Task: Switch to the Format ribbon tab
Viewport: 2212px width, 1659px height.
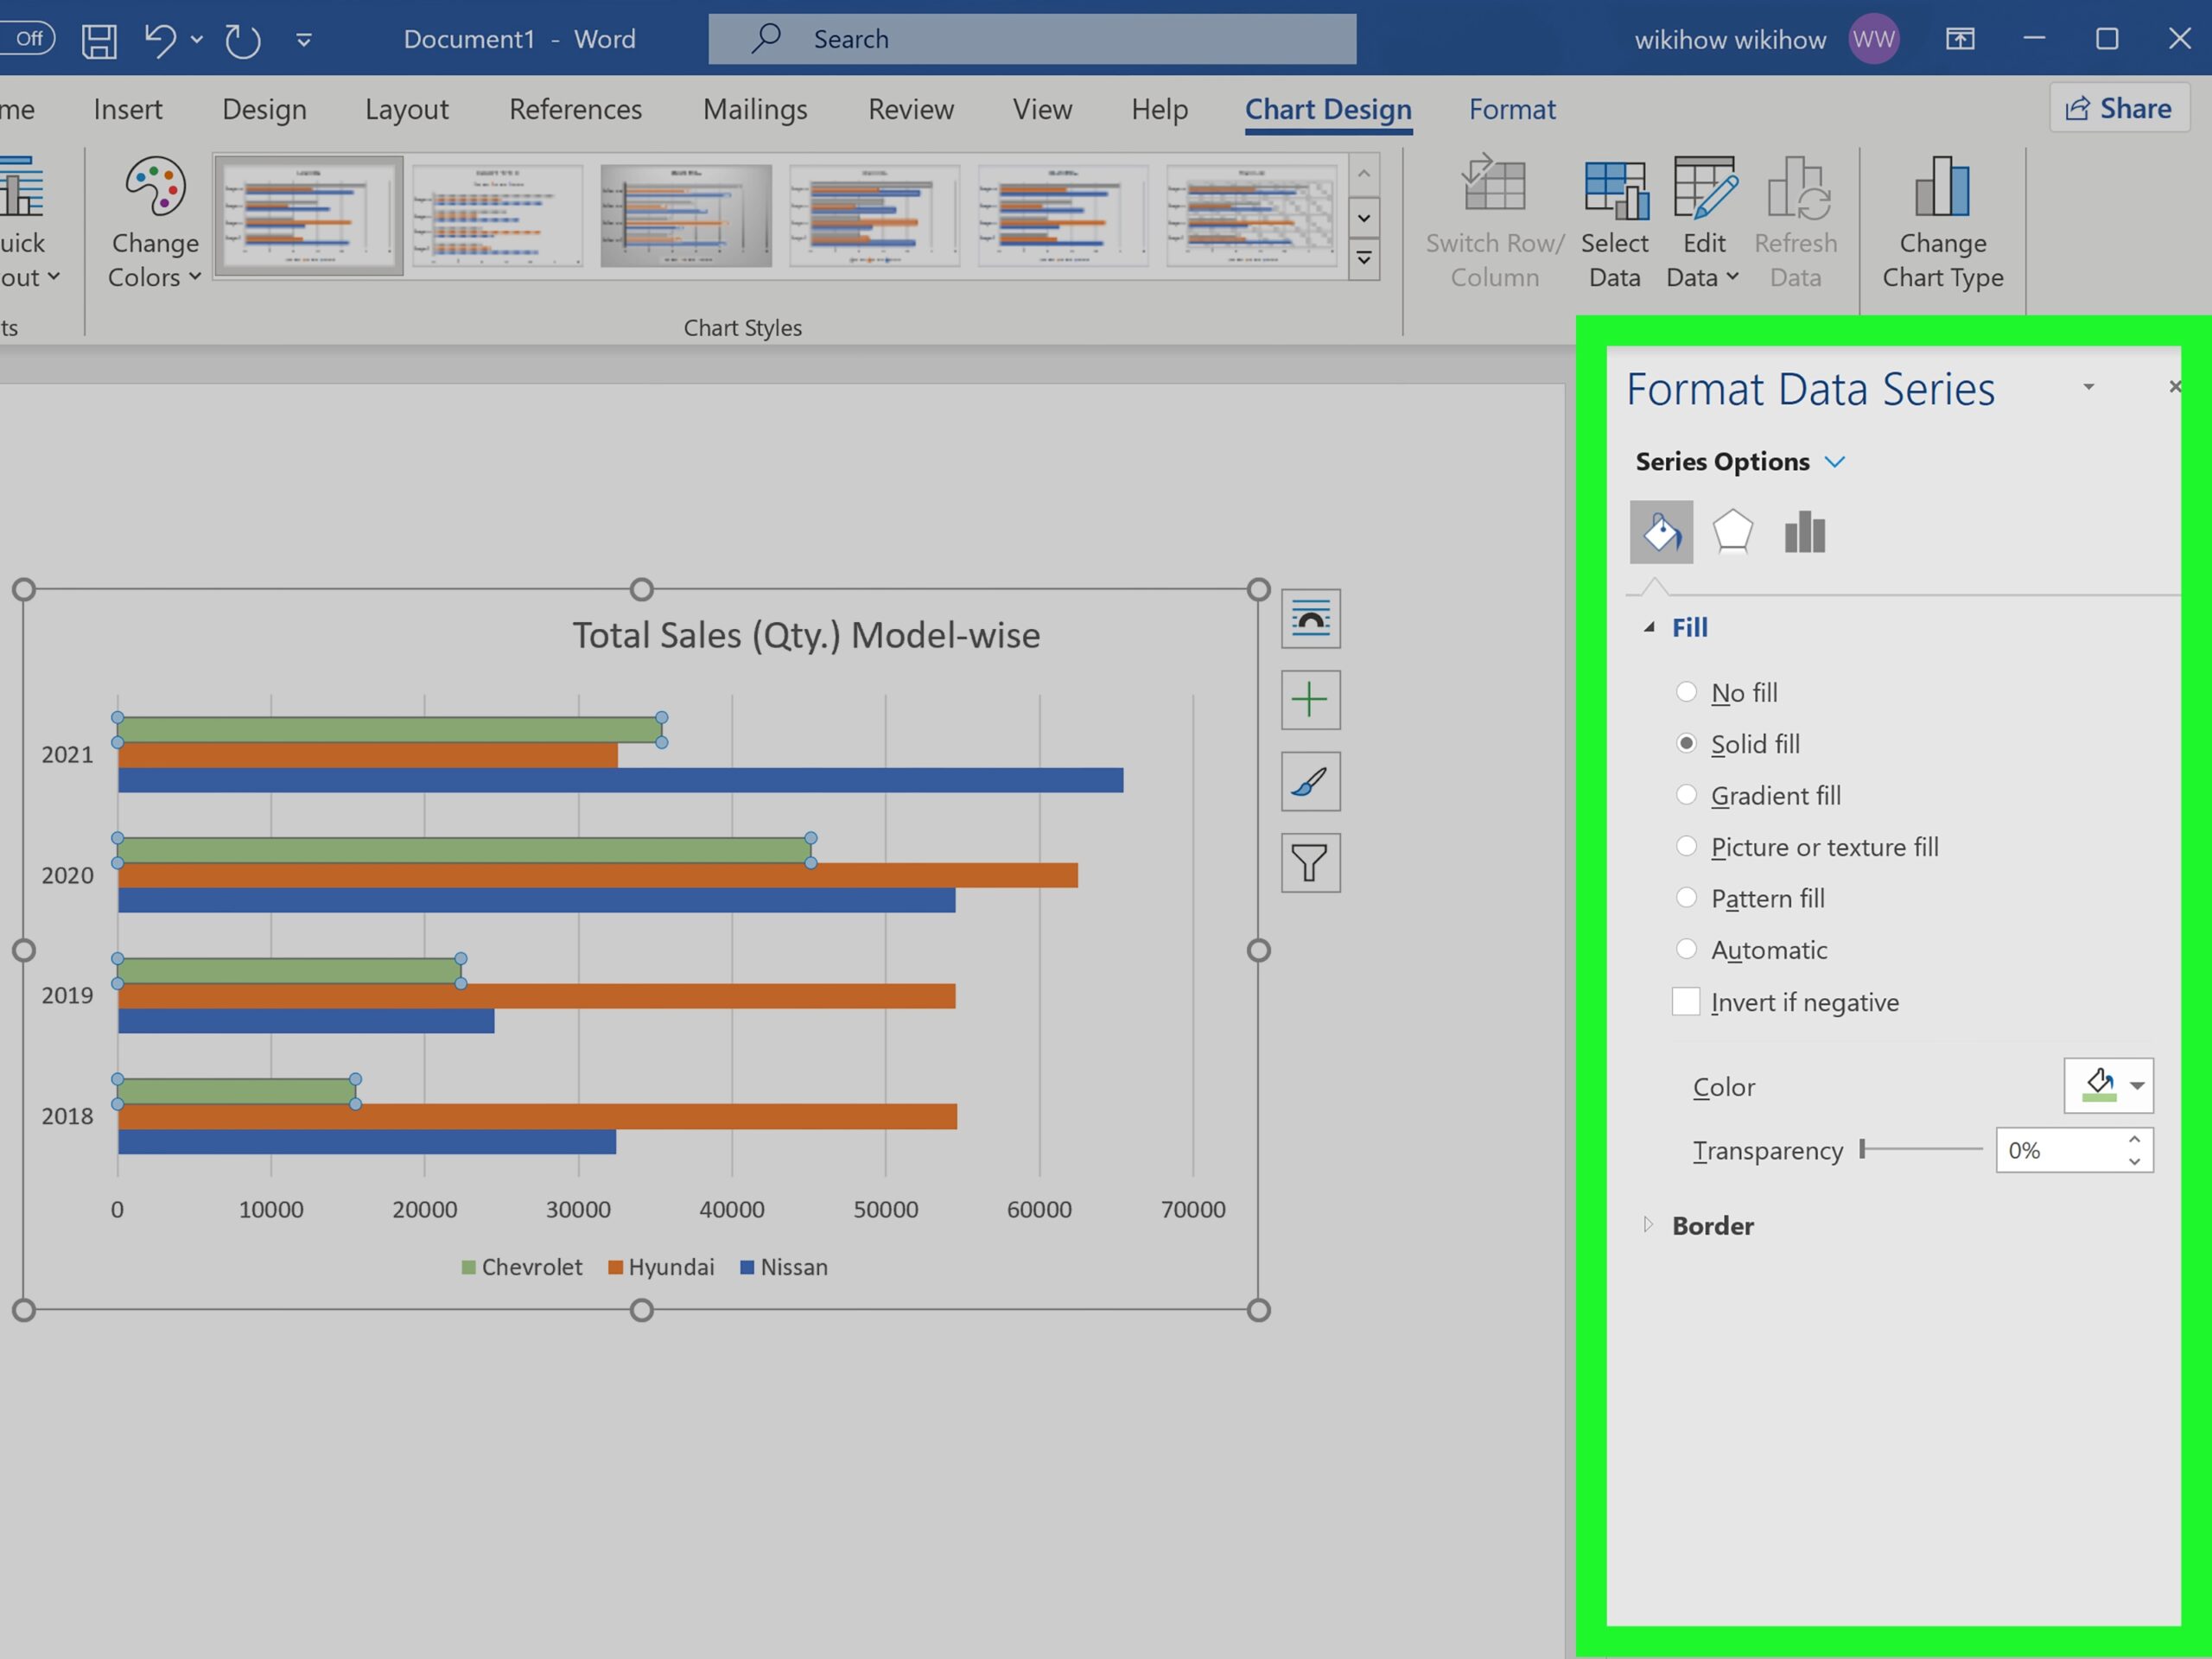Action: pyautogui.click(x=1511, y=109)
